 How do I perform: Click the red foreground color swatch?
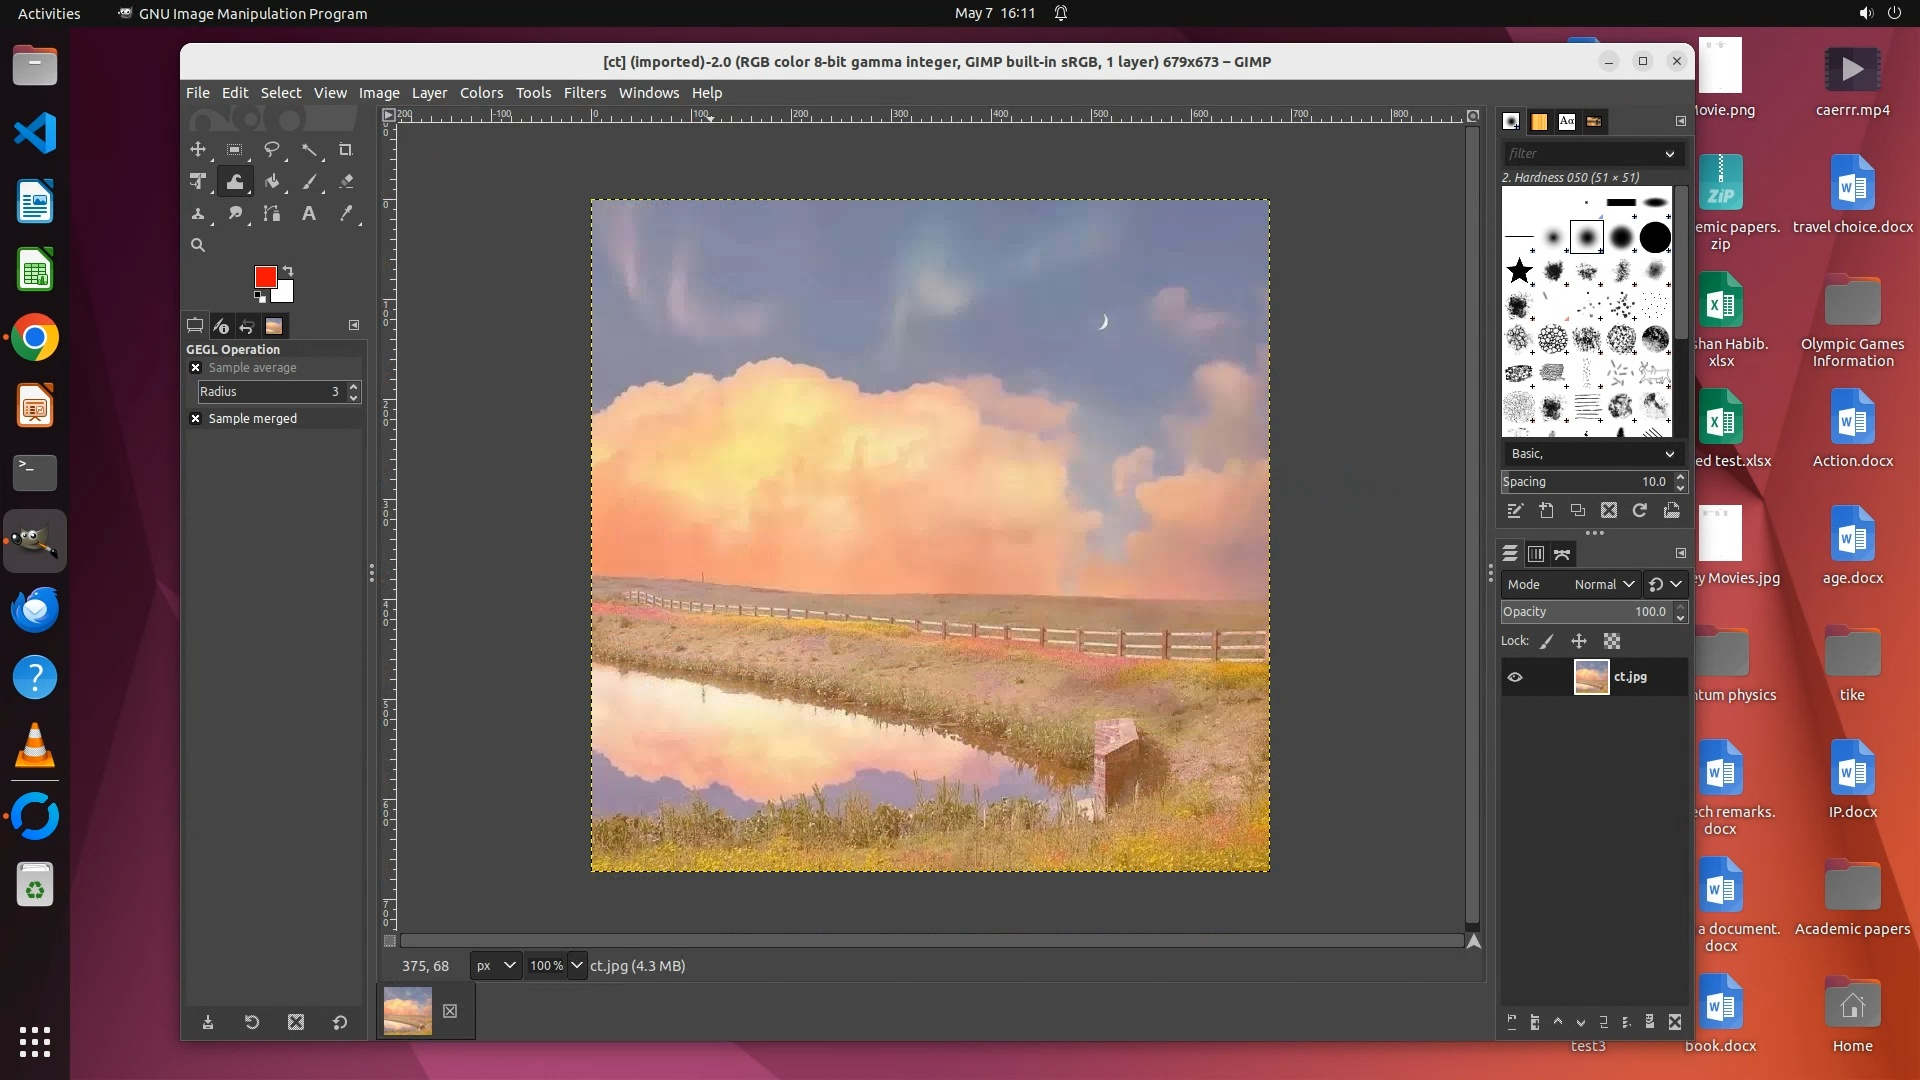pos(264,277)
